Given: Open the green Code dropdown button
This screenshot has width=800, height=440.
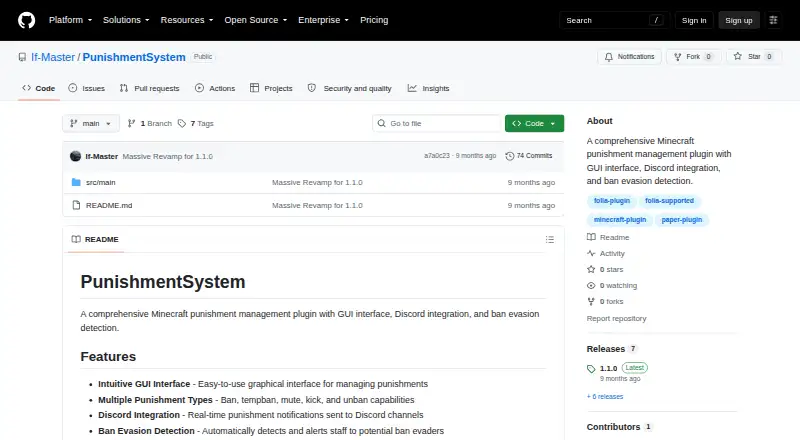Looking at the screenshot, I should [534, 124].
